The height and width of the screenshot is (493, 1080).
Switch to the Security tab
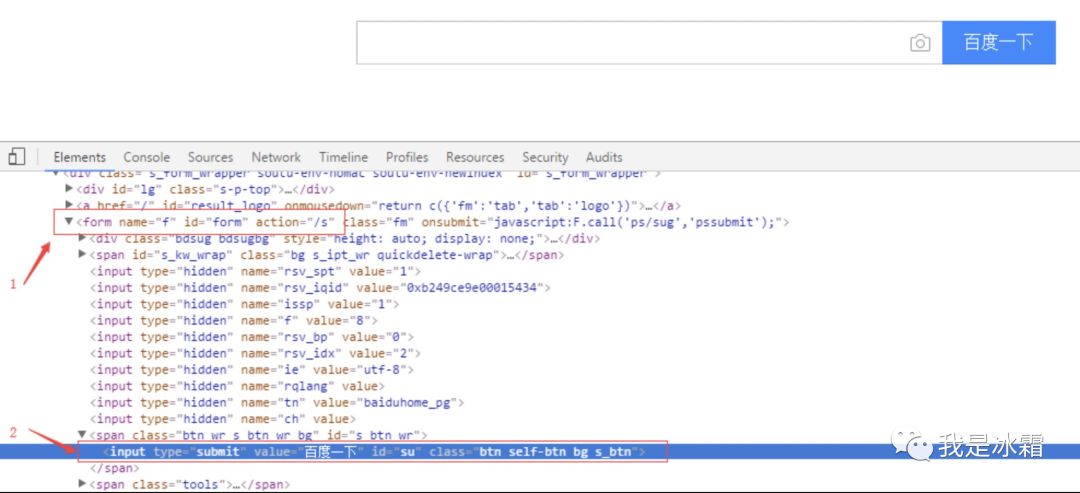point(546,157)
